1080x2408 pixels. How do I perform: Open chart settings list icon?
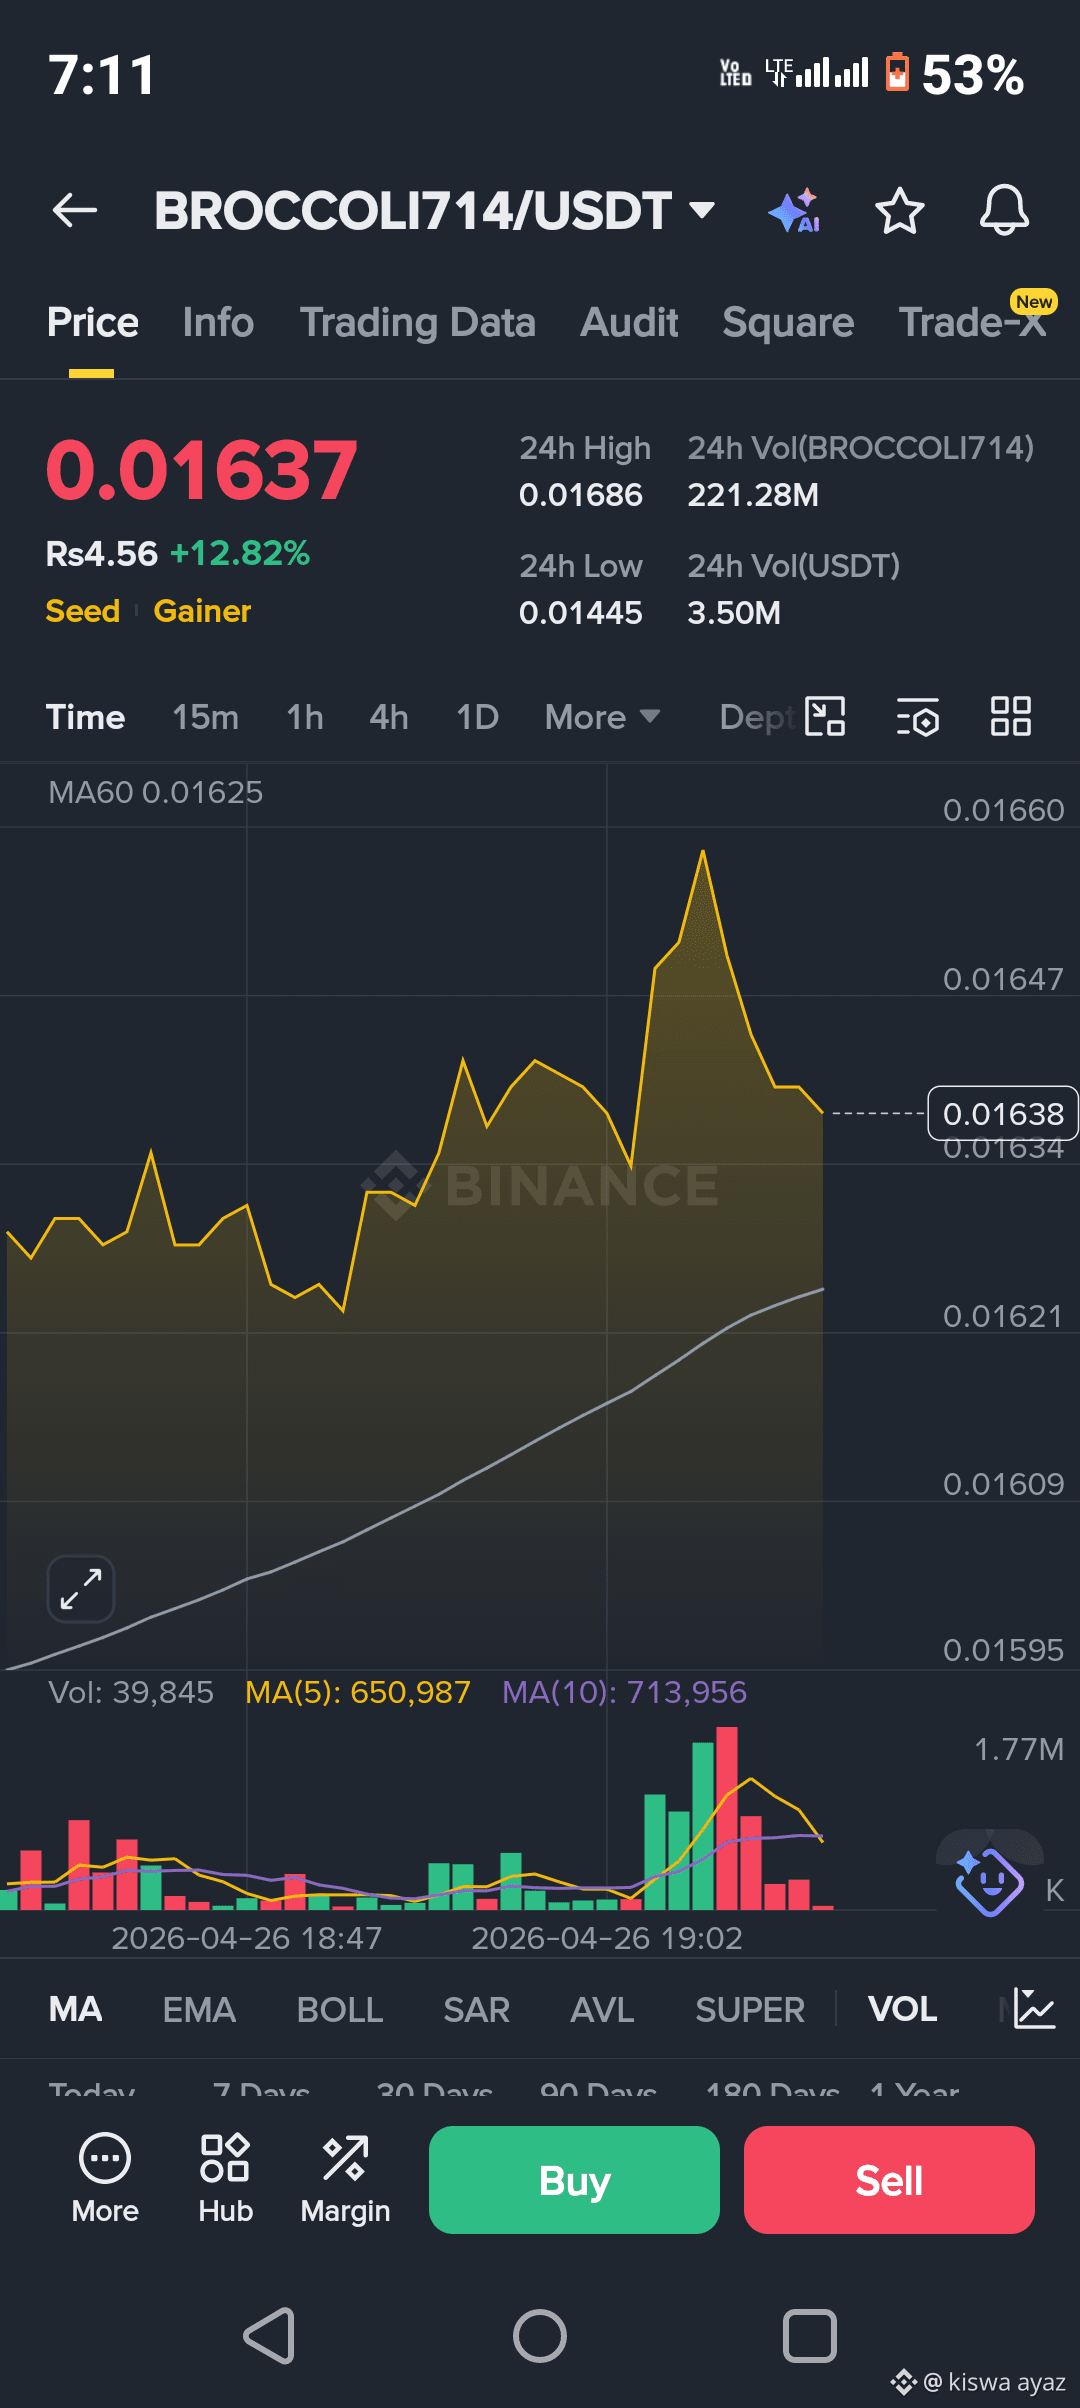point(917,717)
